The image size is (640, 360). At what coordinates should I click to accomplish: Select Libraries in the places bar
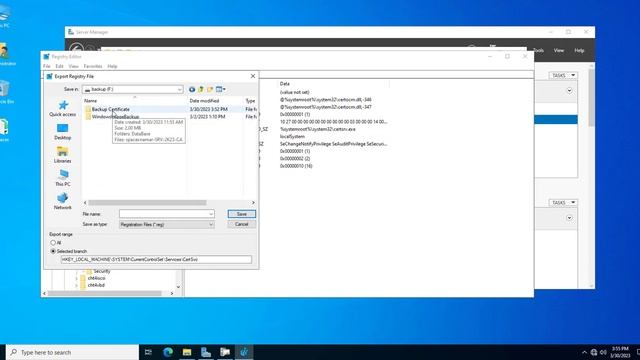pyautogui.click(x=62, y=155)
